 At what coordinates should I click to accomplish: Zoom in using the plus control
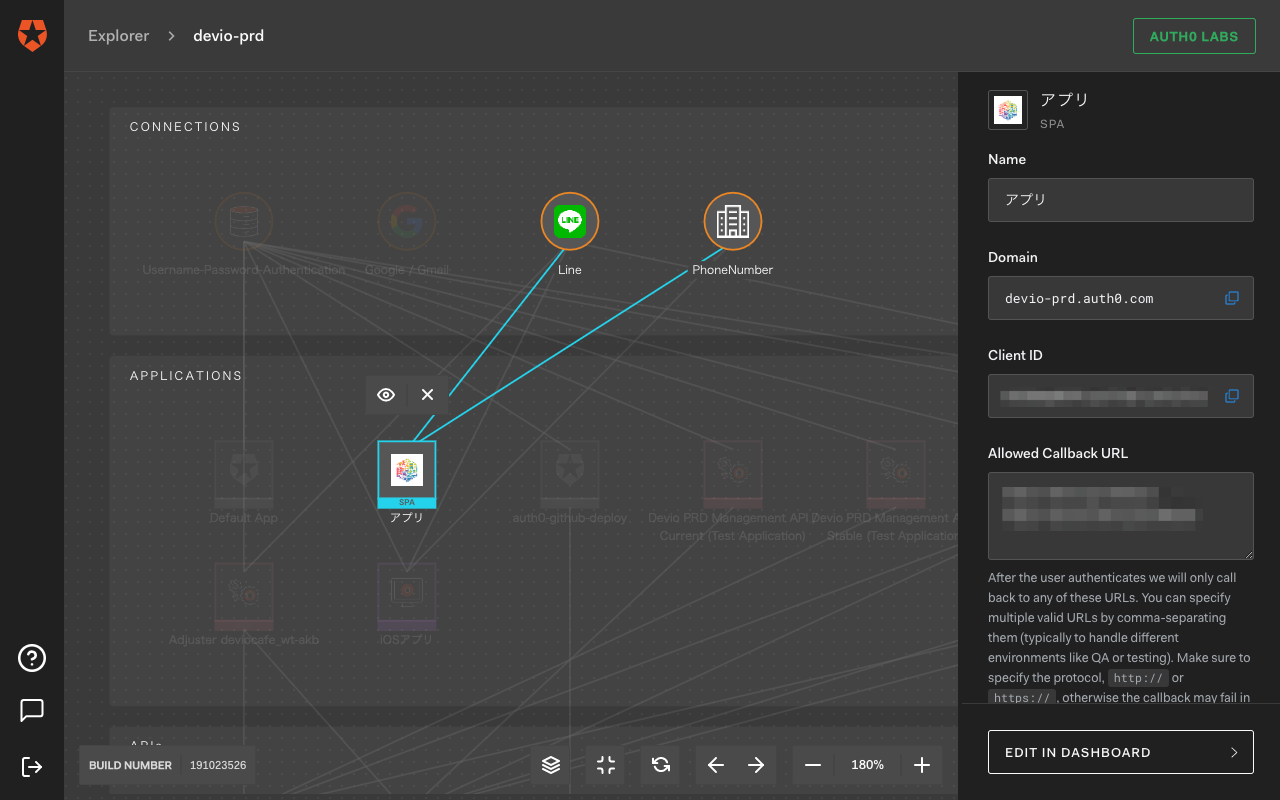(921, 764)
